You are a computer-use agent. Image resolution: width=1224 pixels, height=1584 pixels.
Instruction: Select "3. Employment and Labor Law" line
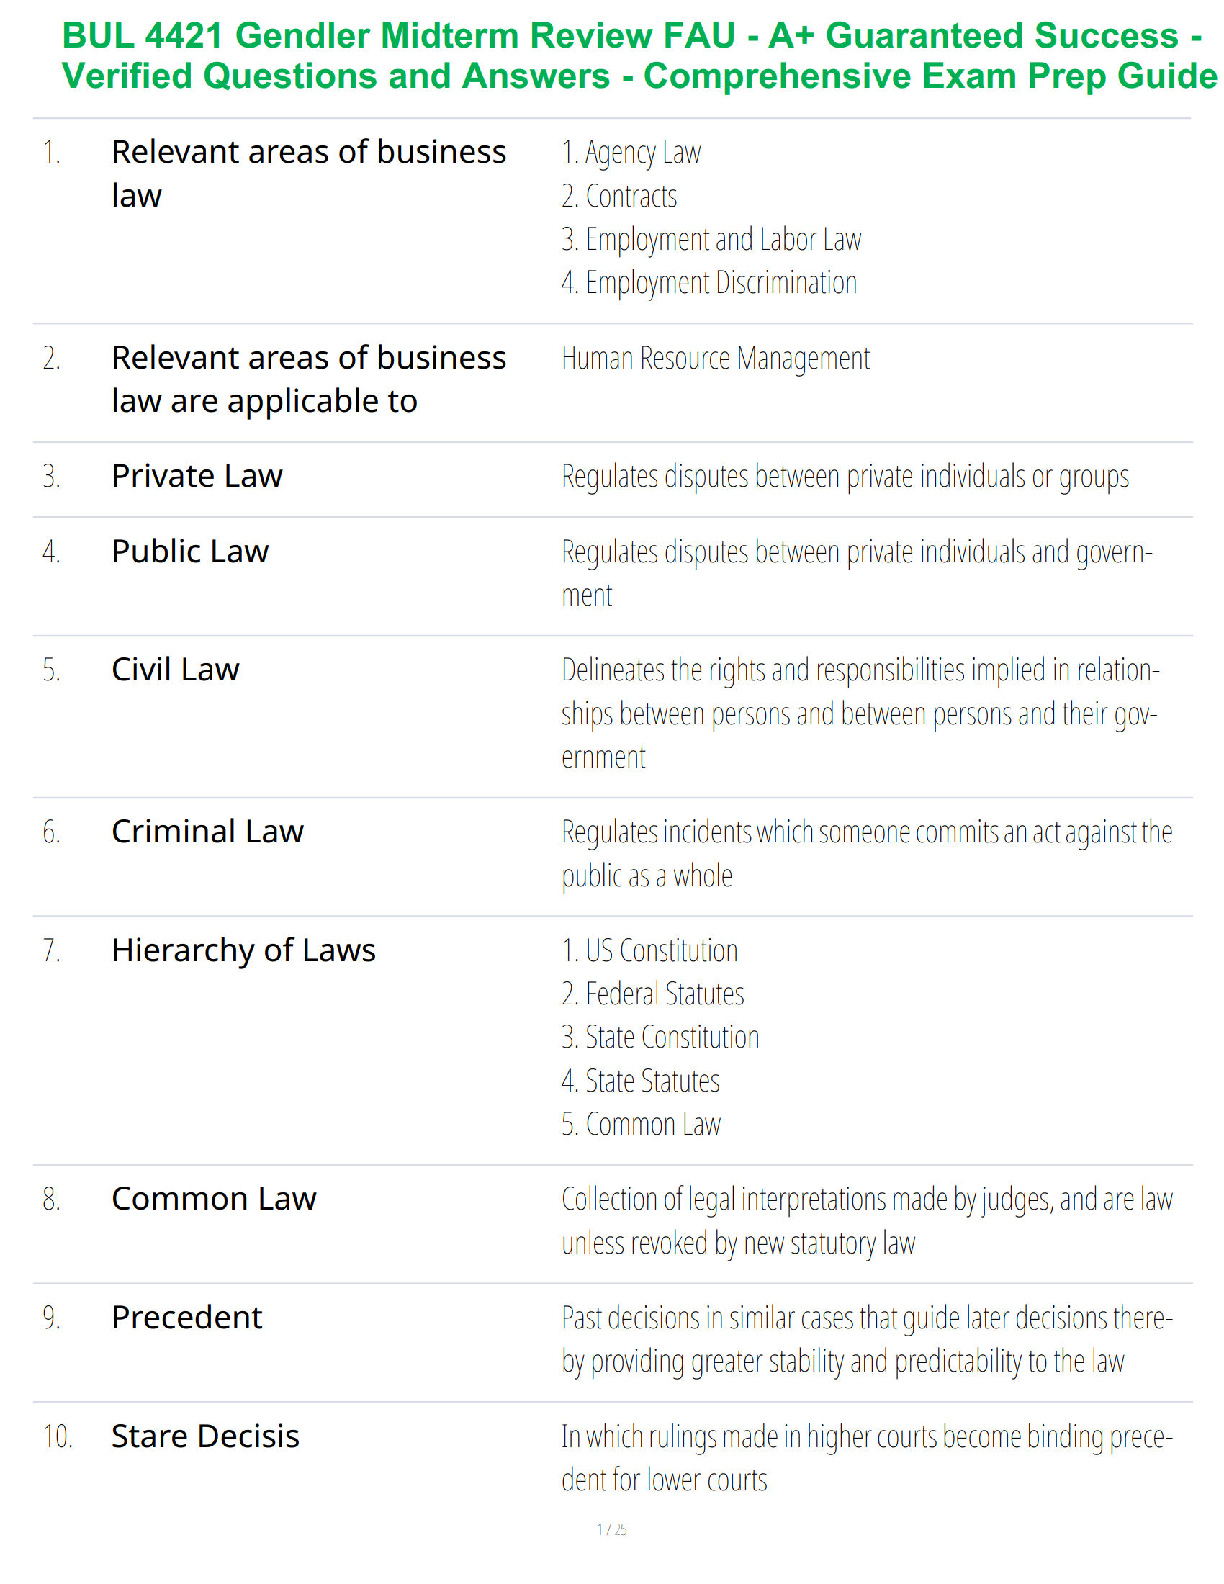tap(711, 240)
